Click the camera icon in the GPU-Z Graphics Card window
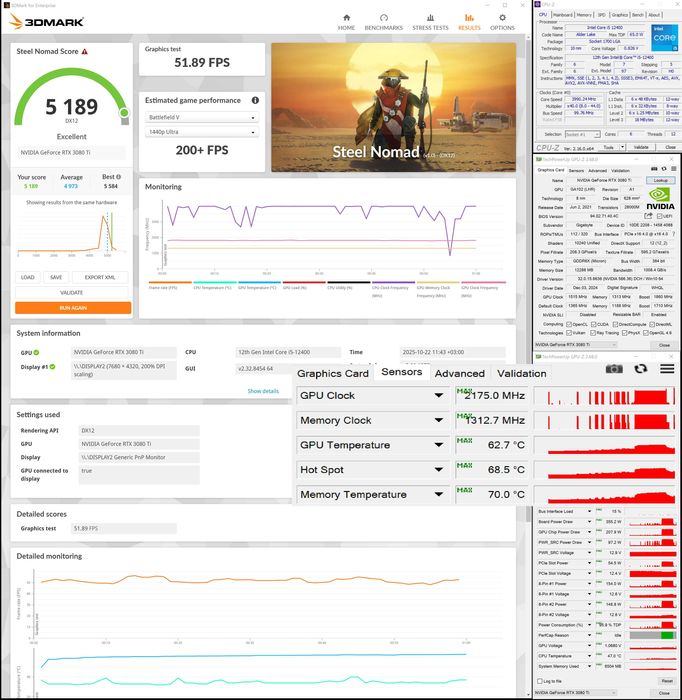 [654, 169]
